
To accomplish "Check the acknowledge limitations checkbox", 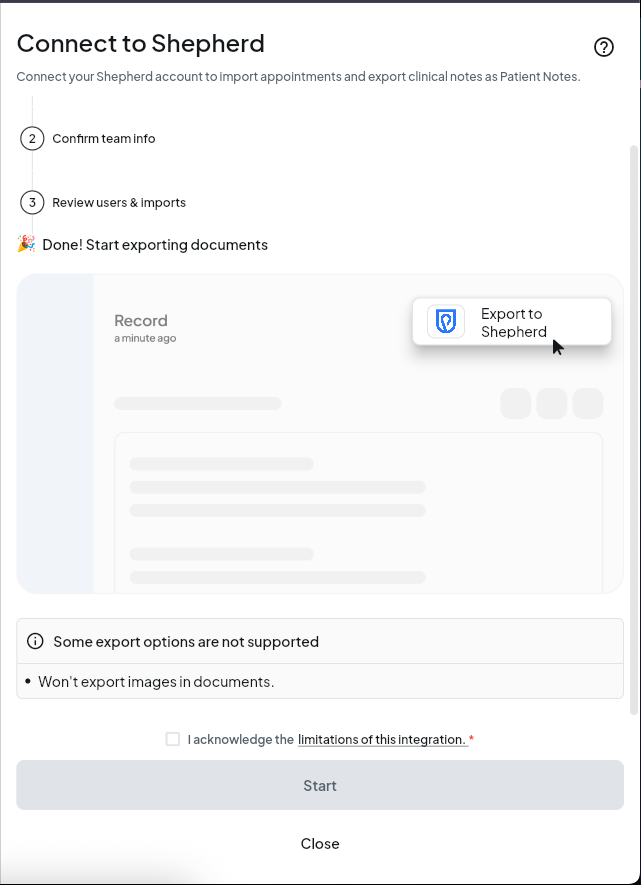I will [173, 739].
